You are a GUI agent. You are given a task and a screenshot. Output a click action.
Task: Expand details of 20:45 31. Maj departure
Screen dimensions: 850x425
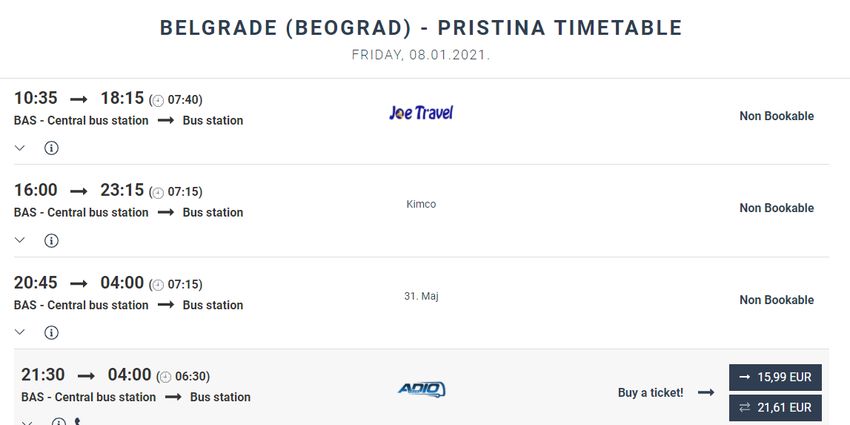tap(20, 332)
